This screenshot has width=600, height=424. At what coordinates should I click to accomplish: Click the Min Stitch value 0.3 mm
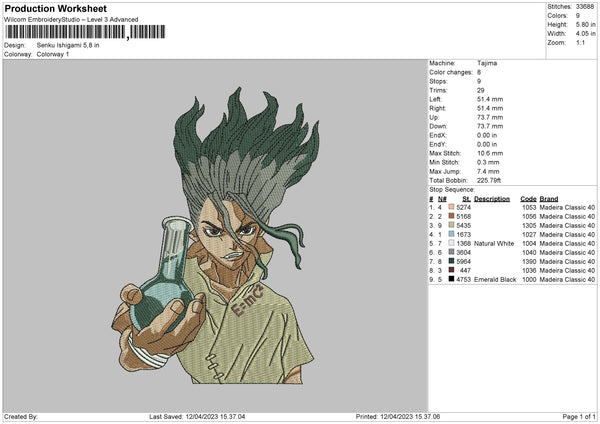[488, 162]
